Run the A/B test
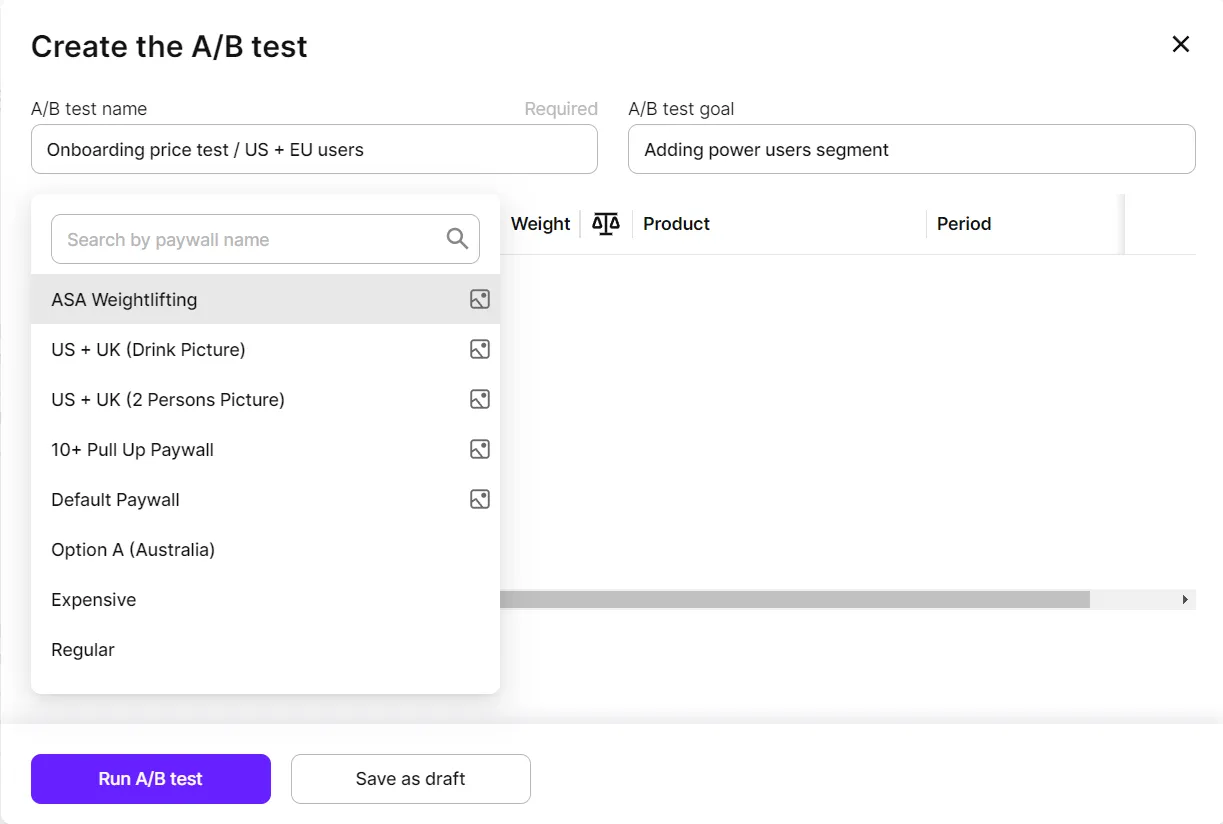 (151, 779)
